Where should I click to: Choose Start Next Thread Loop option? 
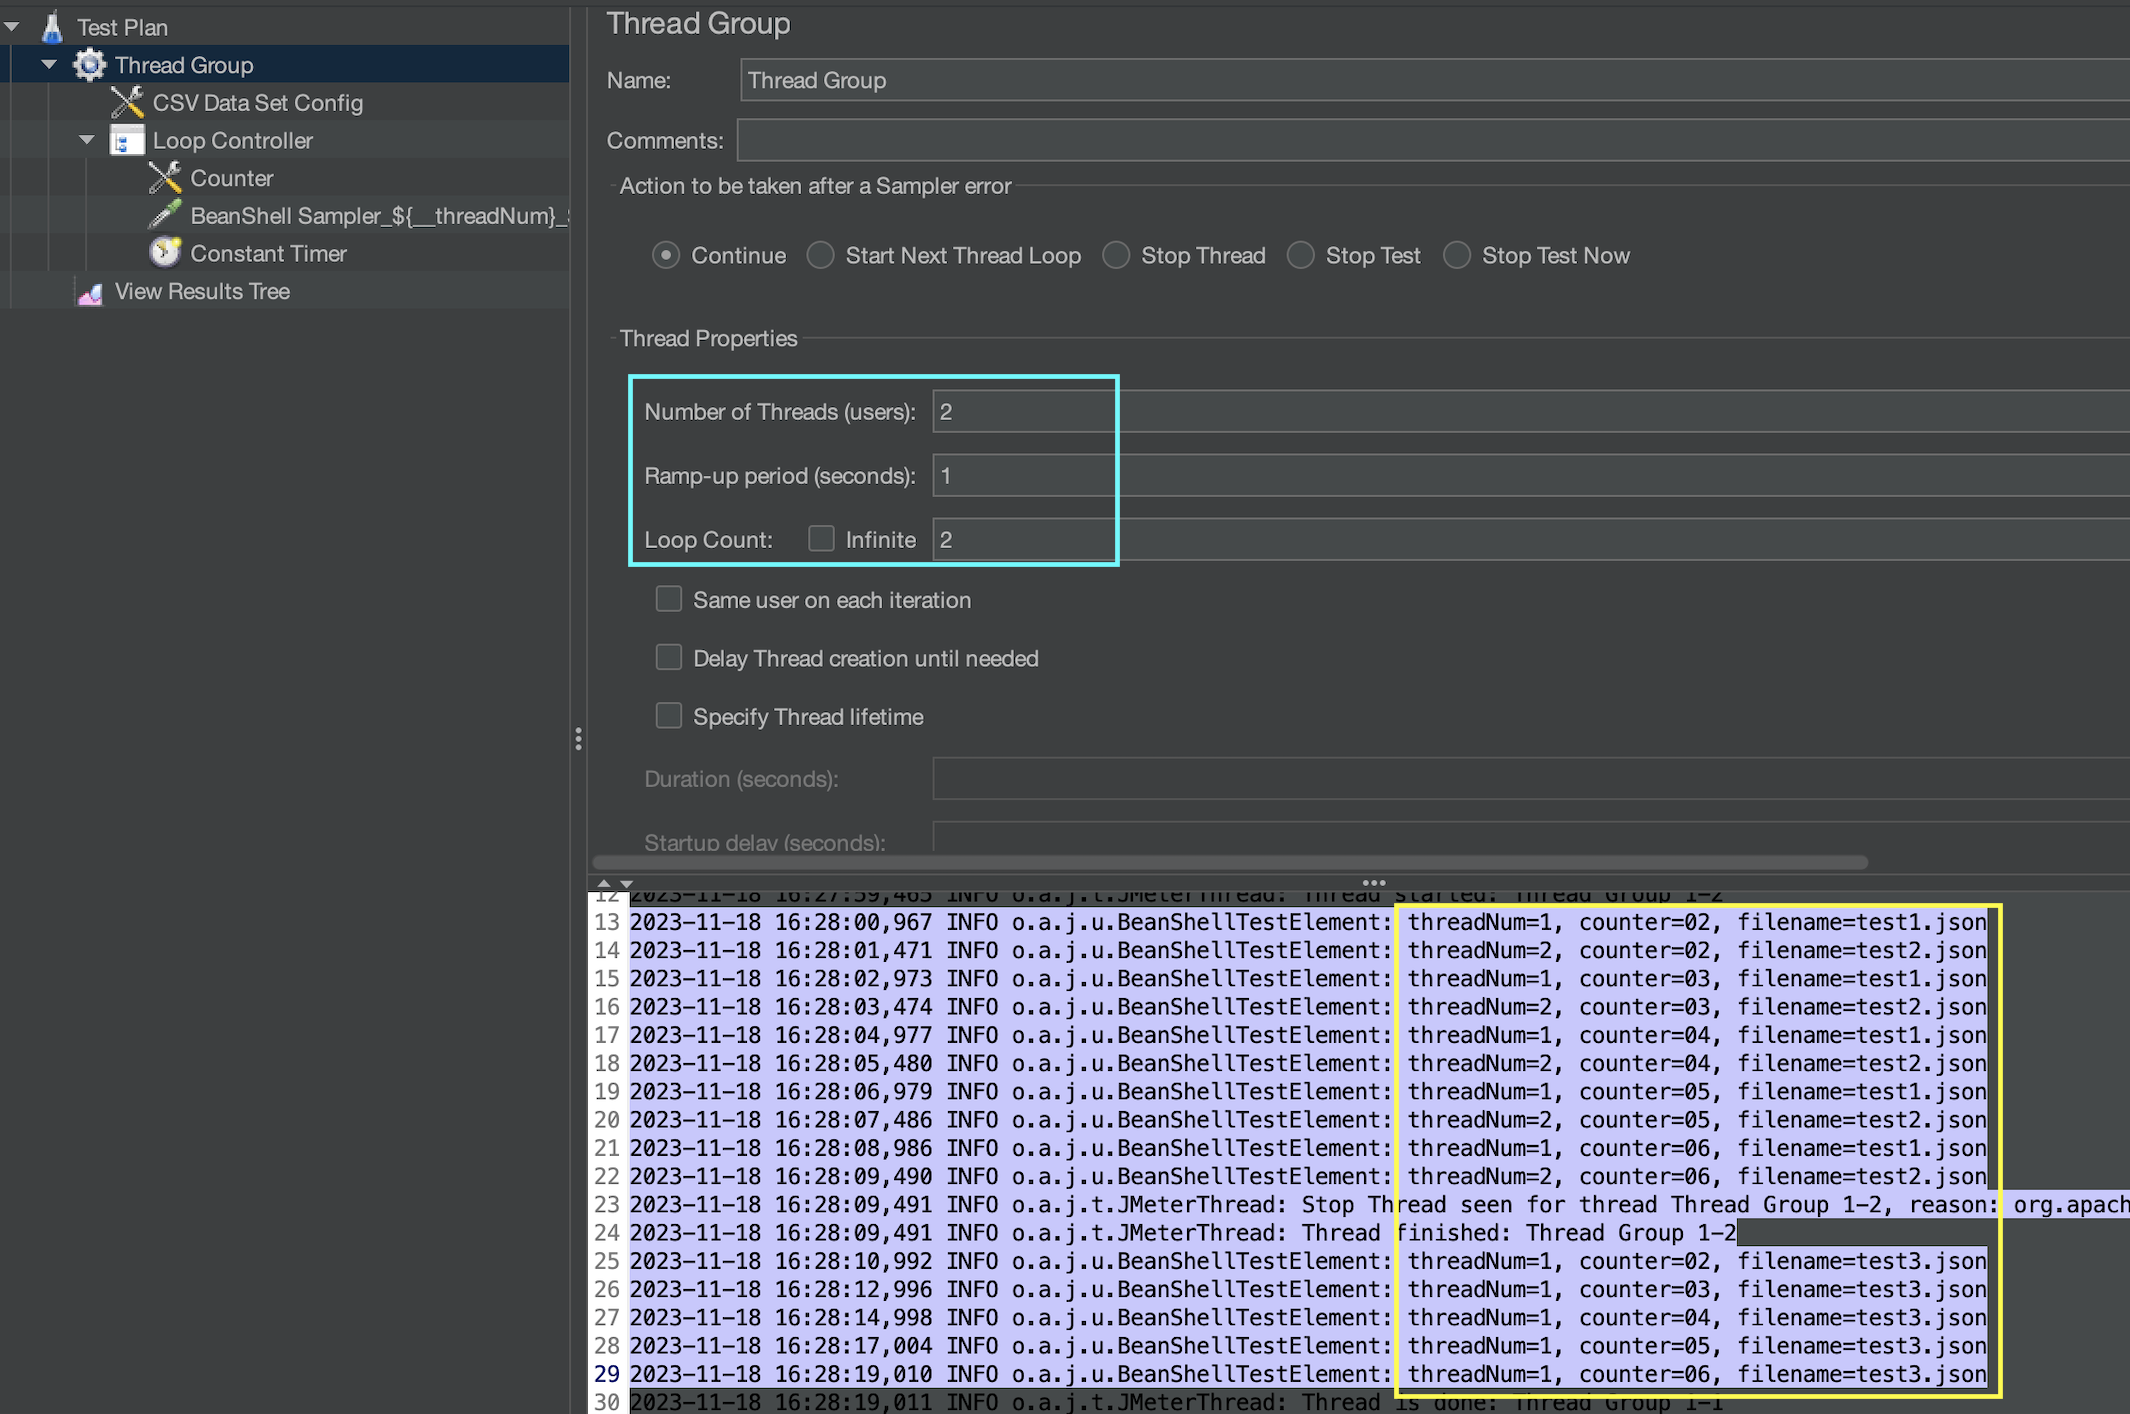click(821, 255)
